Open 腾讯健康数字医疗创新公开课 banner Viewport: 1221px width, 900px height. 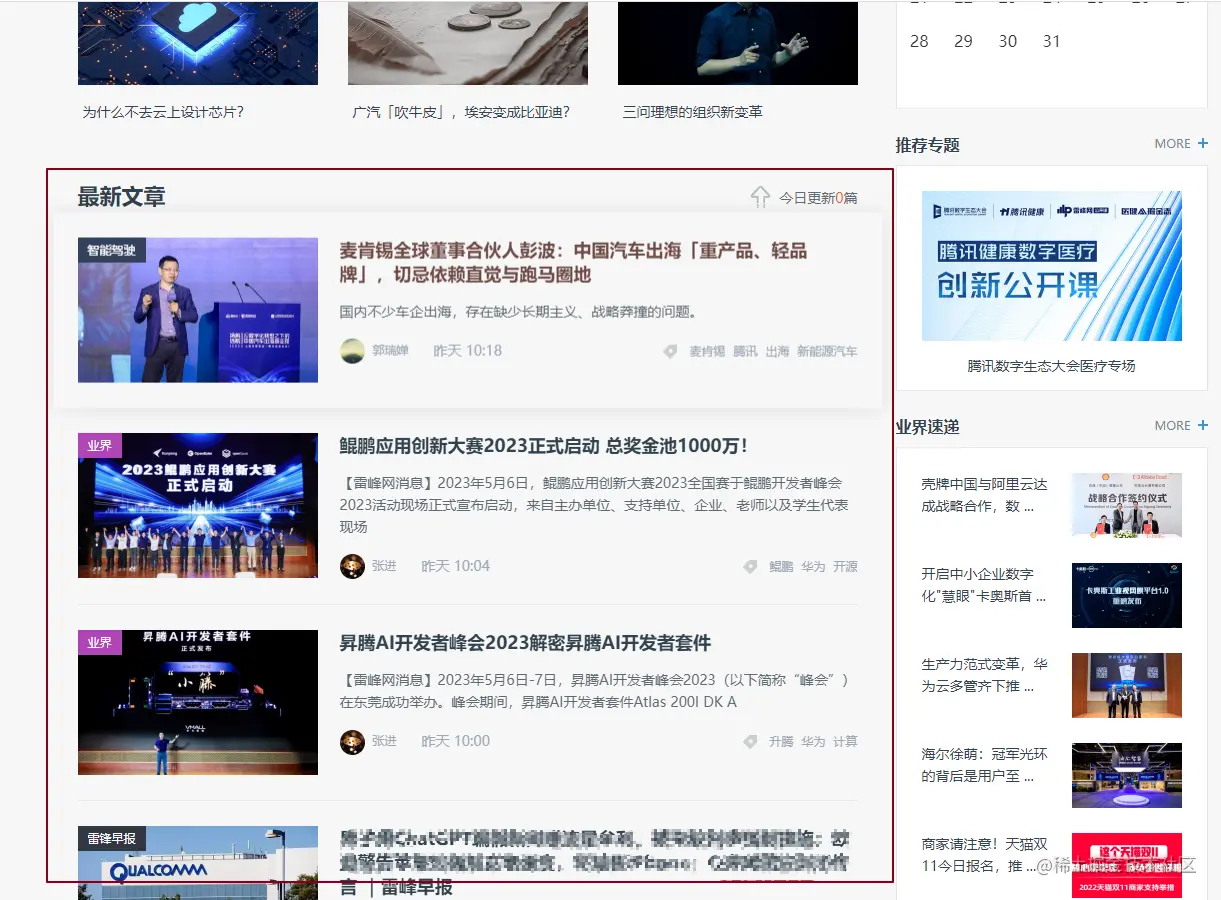[x=1051, y=266]
